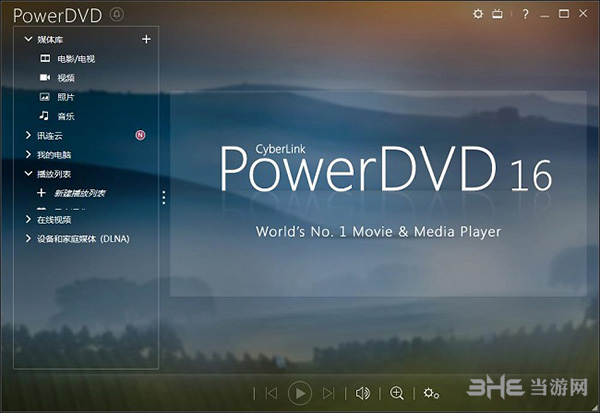Viewport: 600px width, 413px height.
Task: Click the 在线视频 label
Action: (54, 219)
